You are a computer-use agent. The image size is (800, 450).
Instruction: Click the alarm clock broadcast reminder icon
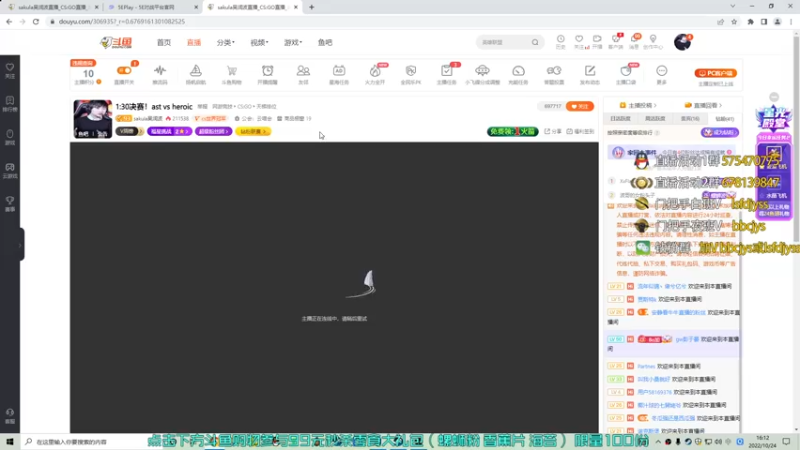pos(267,71)
